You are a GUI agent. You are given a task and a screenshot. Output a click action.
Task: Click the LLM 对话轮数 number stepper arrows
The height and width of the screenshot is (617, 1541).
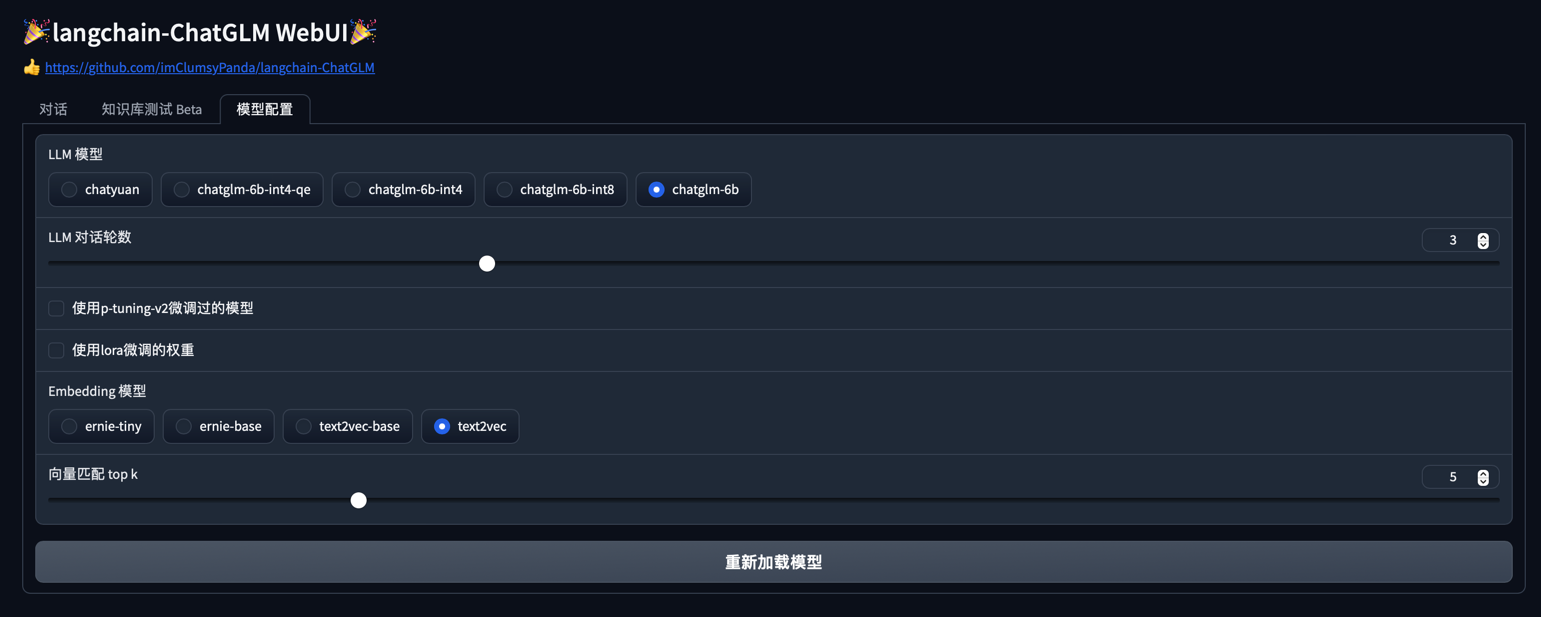point(1483,240)
